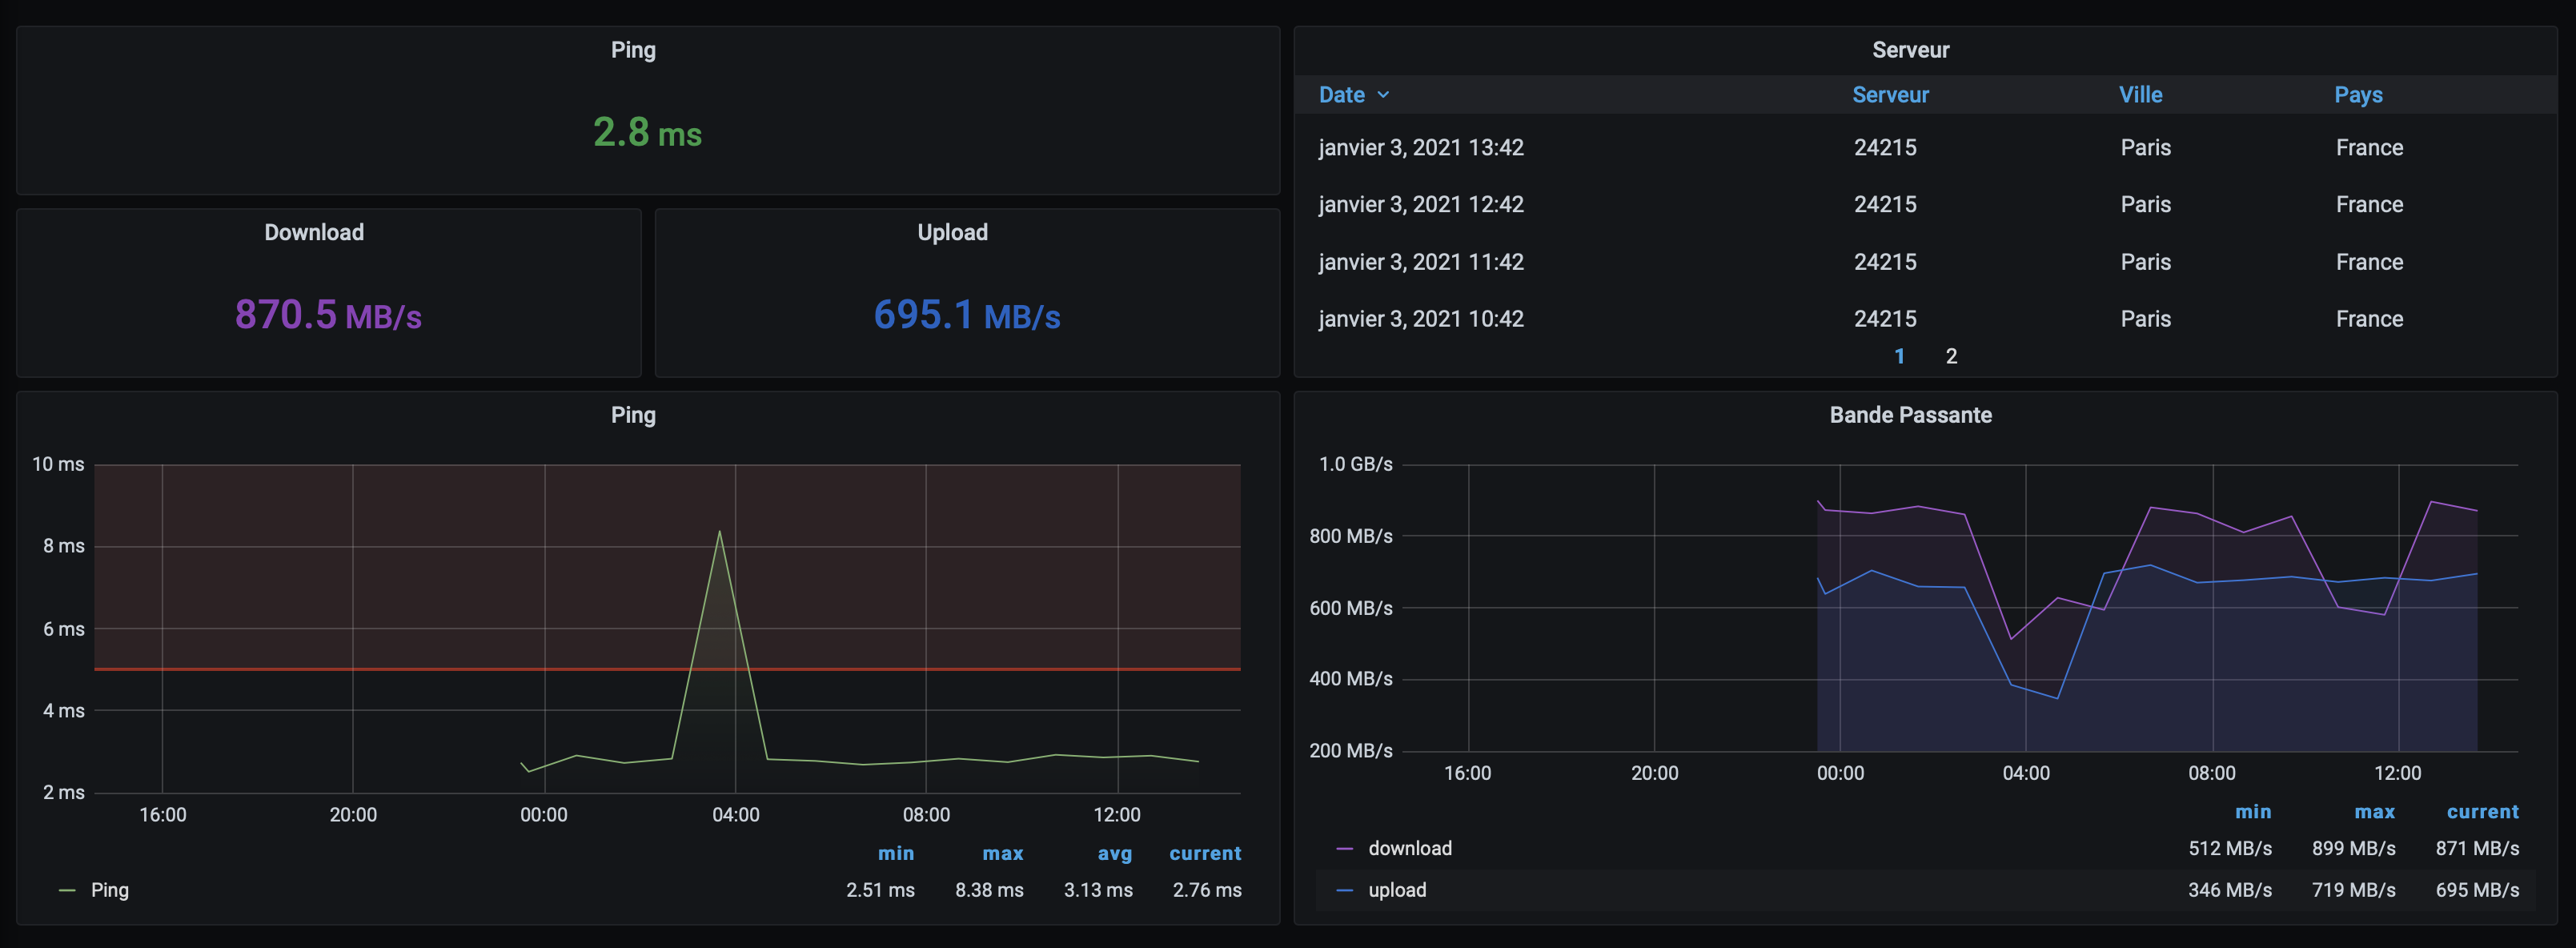
Task: Open the Download stat panel title menu
Action: pyautogui.click(x=314, y=232)
